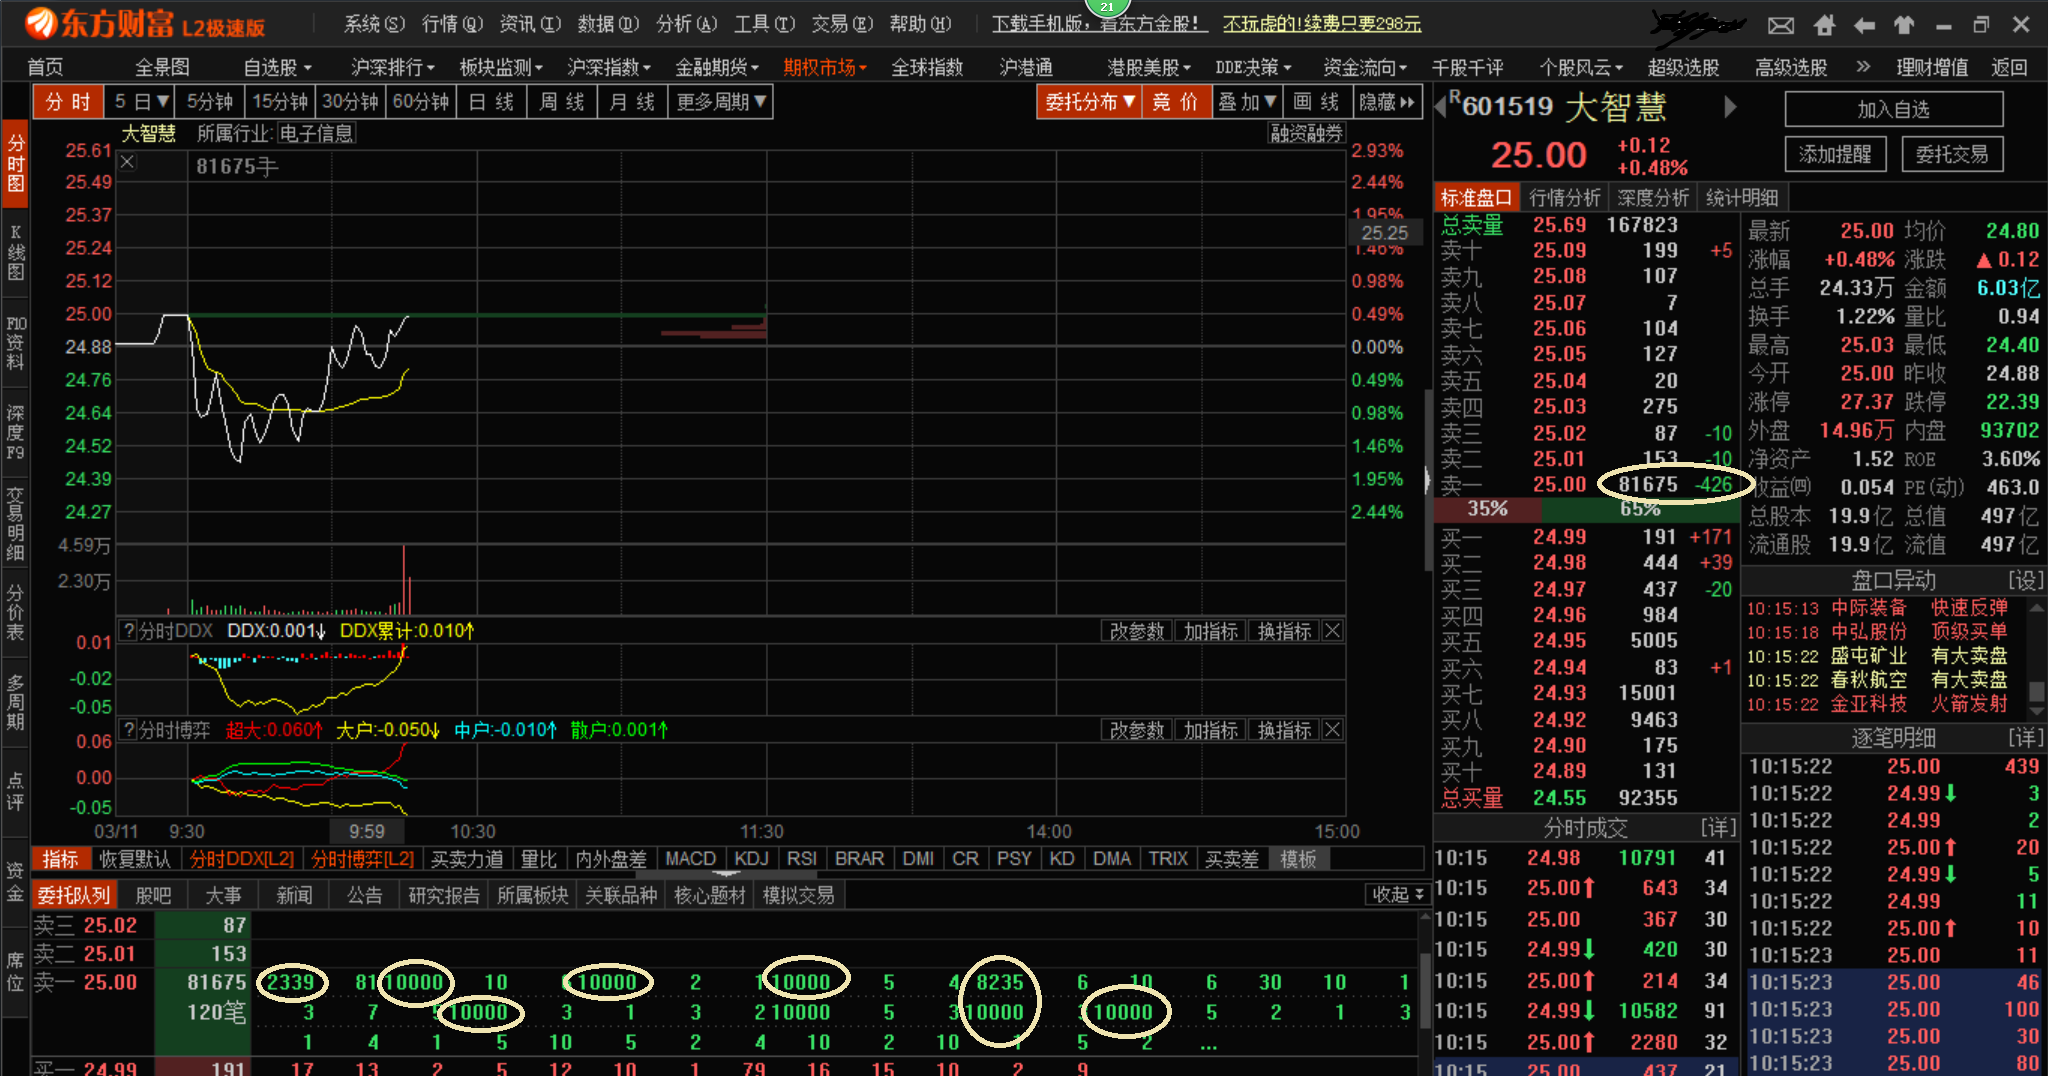Image resolution: width=2048 pixels, height=1076 pixels.
Task: Click the 委托交易 button
Action: (1952, 154)
